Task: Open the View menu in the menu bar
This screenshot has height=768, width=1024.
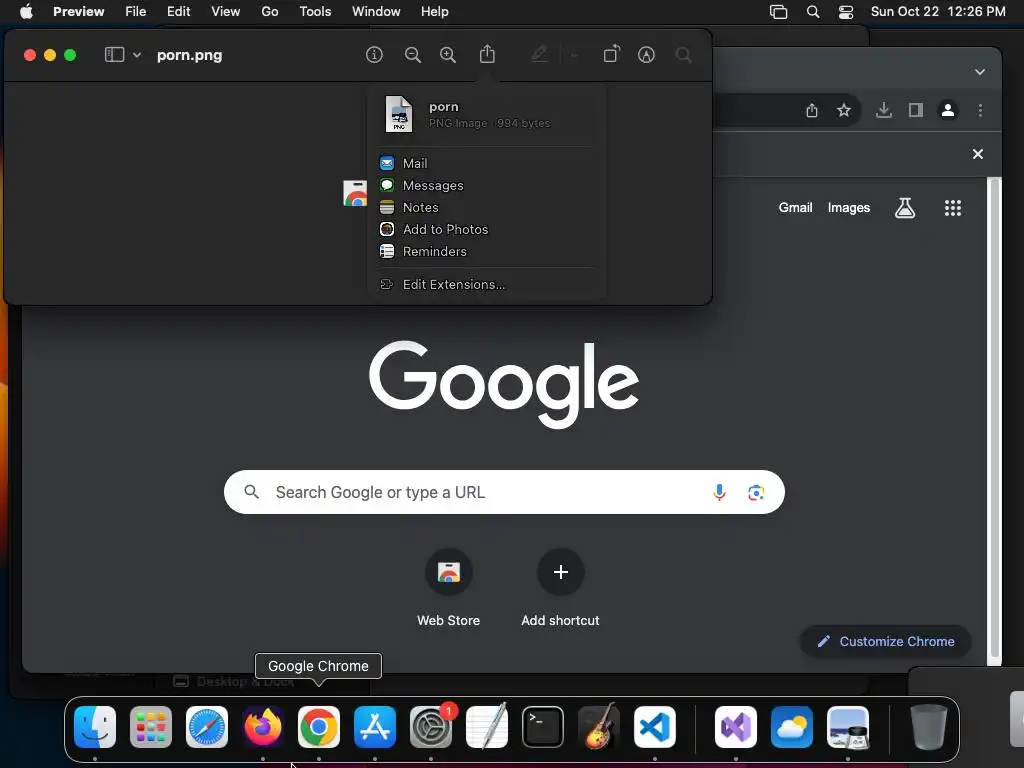Action: (x=225, y=12)
